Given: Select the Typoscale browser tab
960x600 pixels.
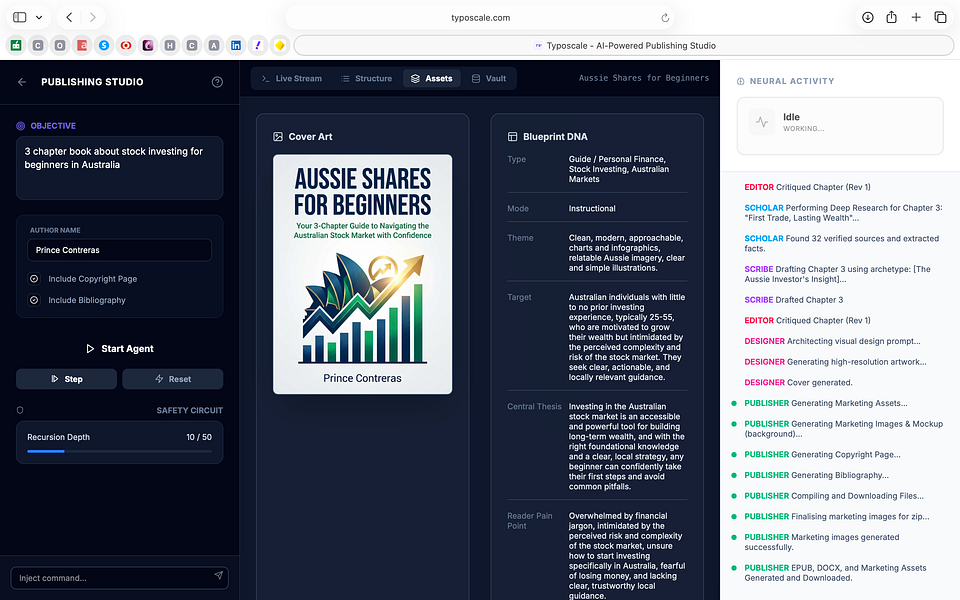Looking at the screenshot, I should click(624, 45).
